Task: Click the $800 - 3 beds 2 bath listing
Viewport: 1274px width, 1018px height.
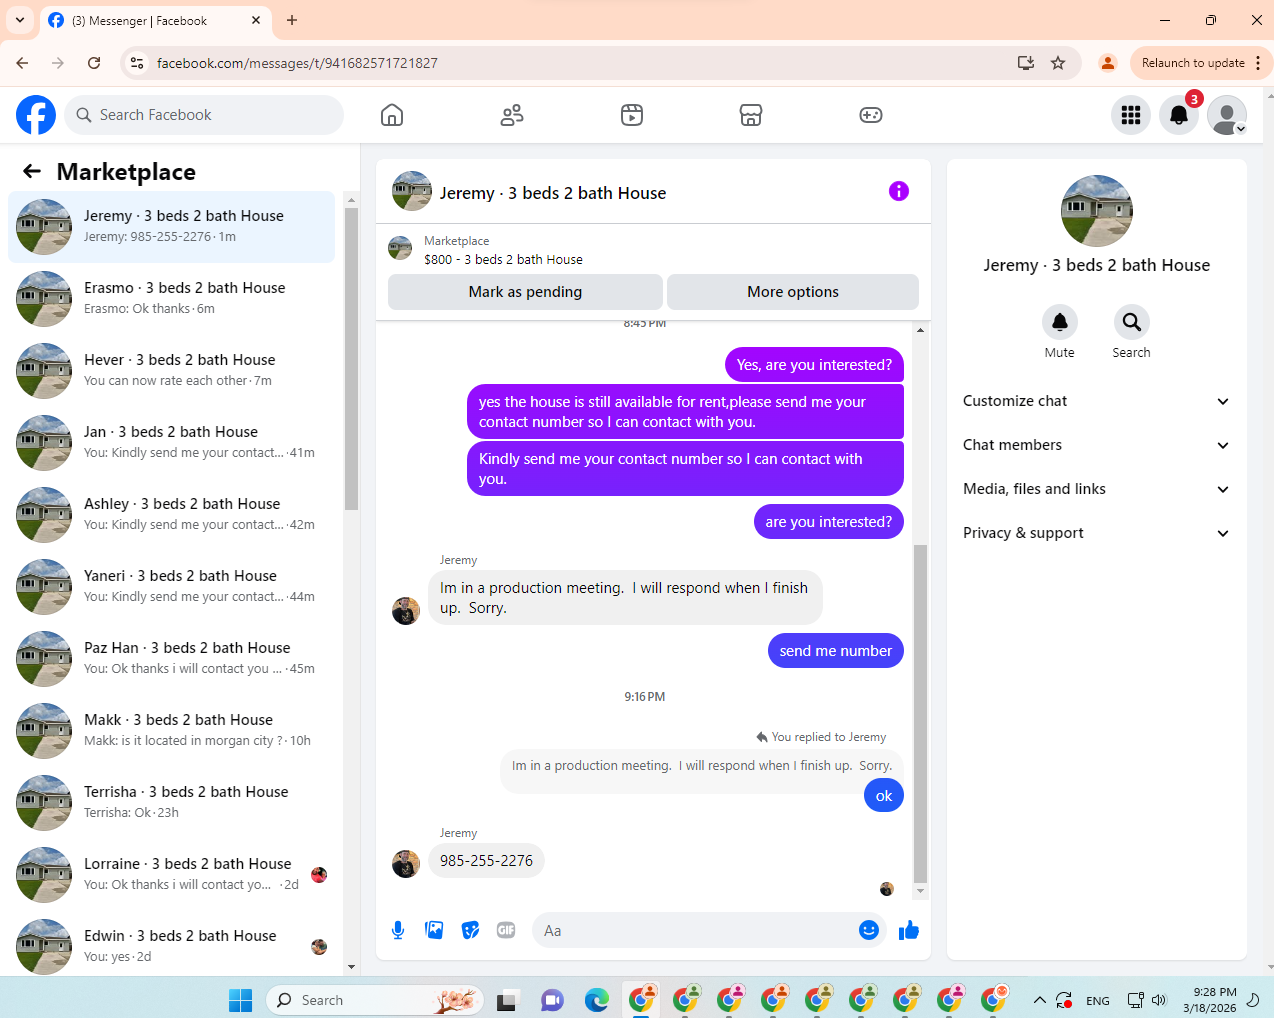Action: pyautogui.click(x=503, y=259)
